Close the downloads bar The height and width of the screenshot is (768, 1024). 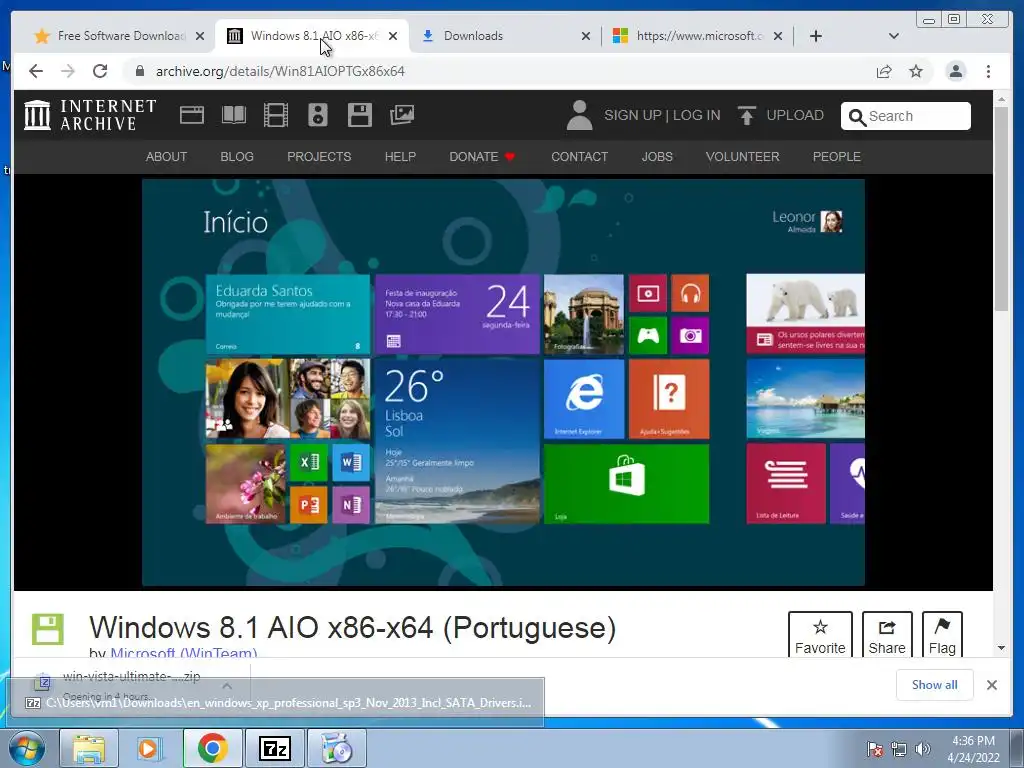[x=992, y=685]
